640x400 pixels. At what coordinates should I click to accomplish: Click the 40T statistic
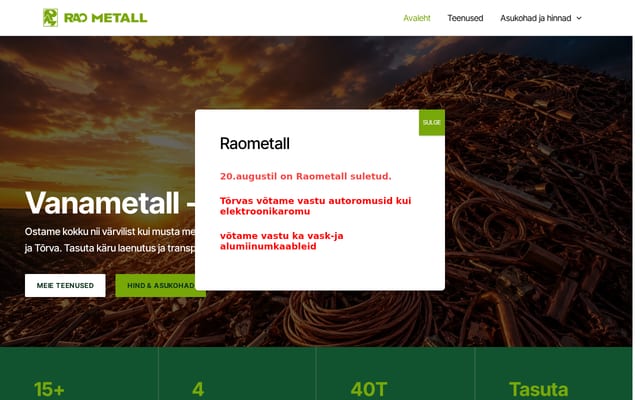(369, 389)
